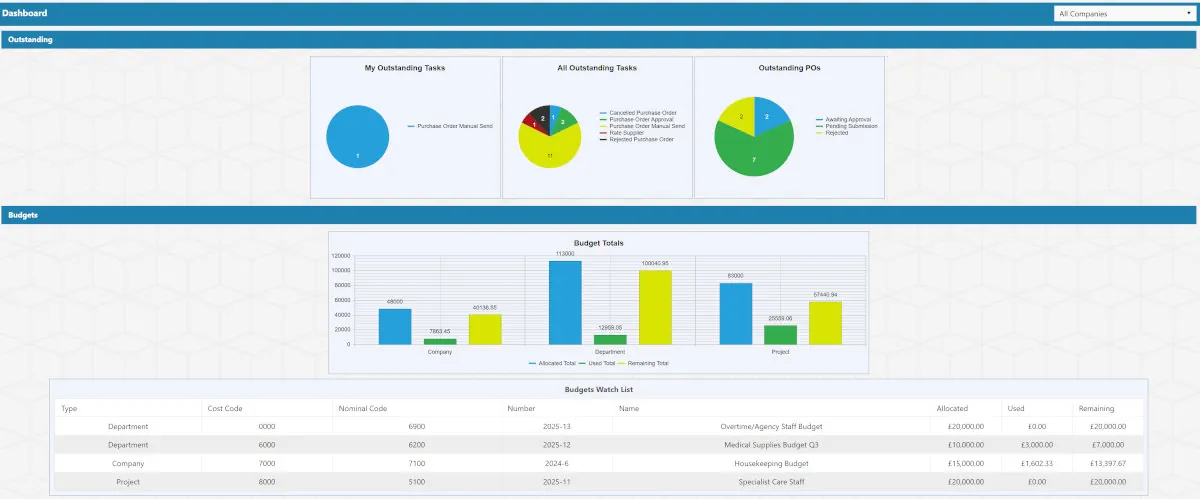Image resolution: width=1200 pixels, height=499 pixels.
Task: Click cost code 0000 cell
Action: click(266, 426)
